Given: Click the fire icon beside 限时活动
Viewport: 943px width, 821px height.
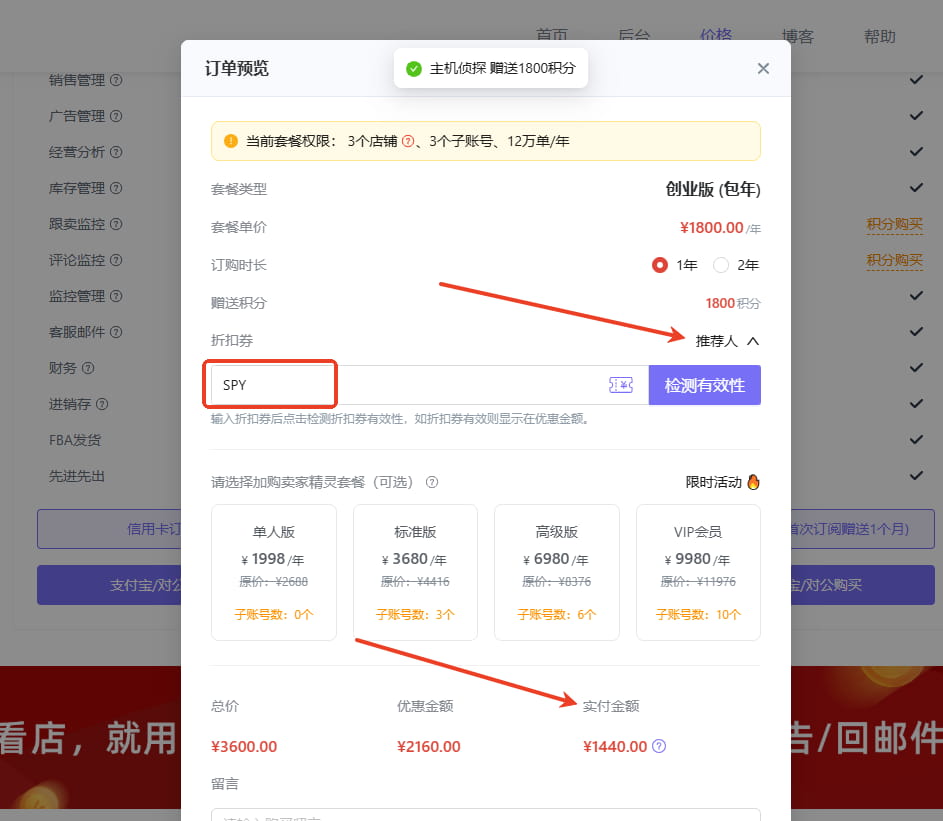Looking at the screenshot, I should [x=753, y=481].
